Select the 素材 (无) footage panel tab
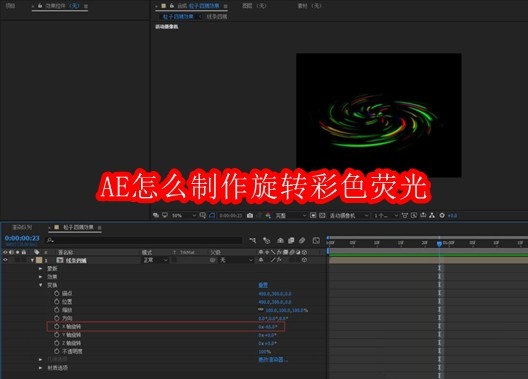The width and height of the screenshot is (528, 379). point(309,6)
